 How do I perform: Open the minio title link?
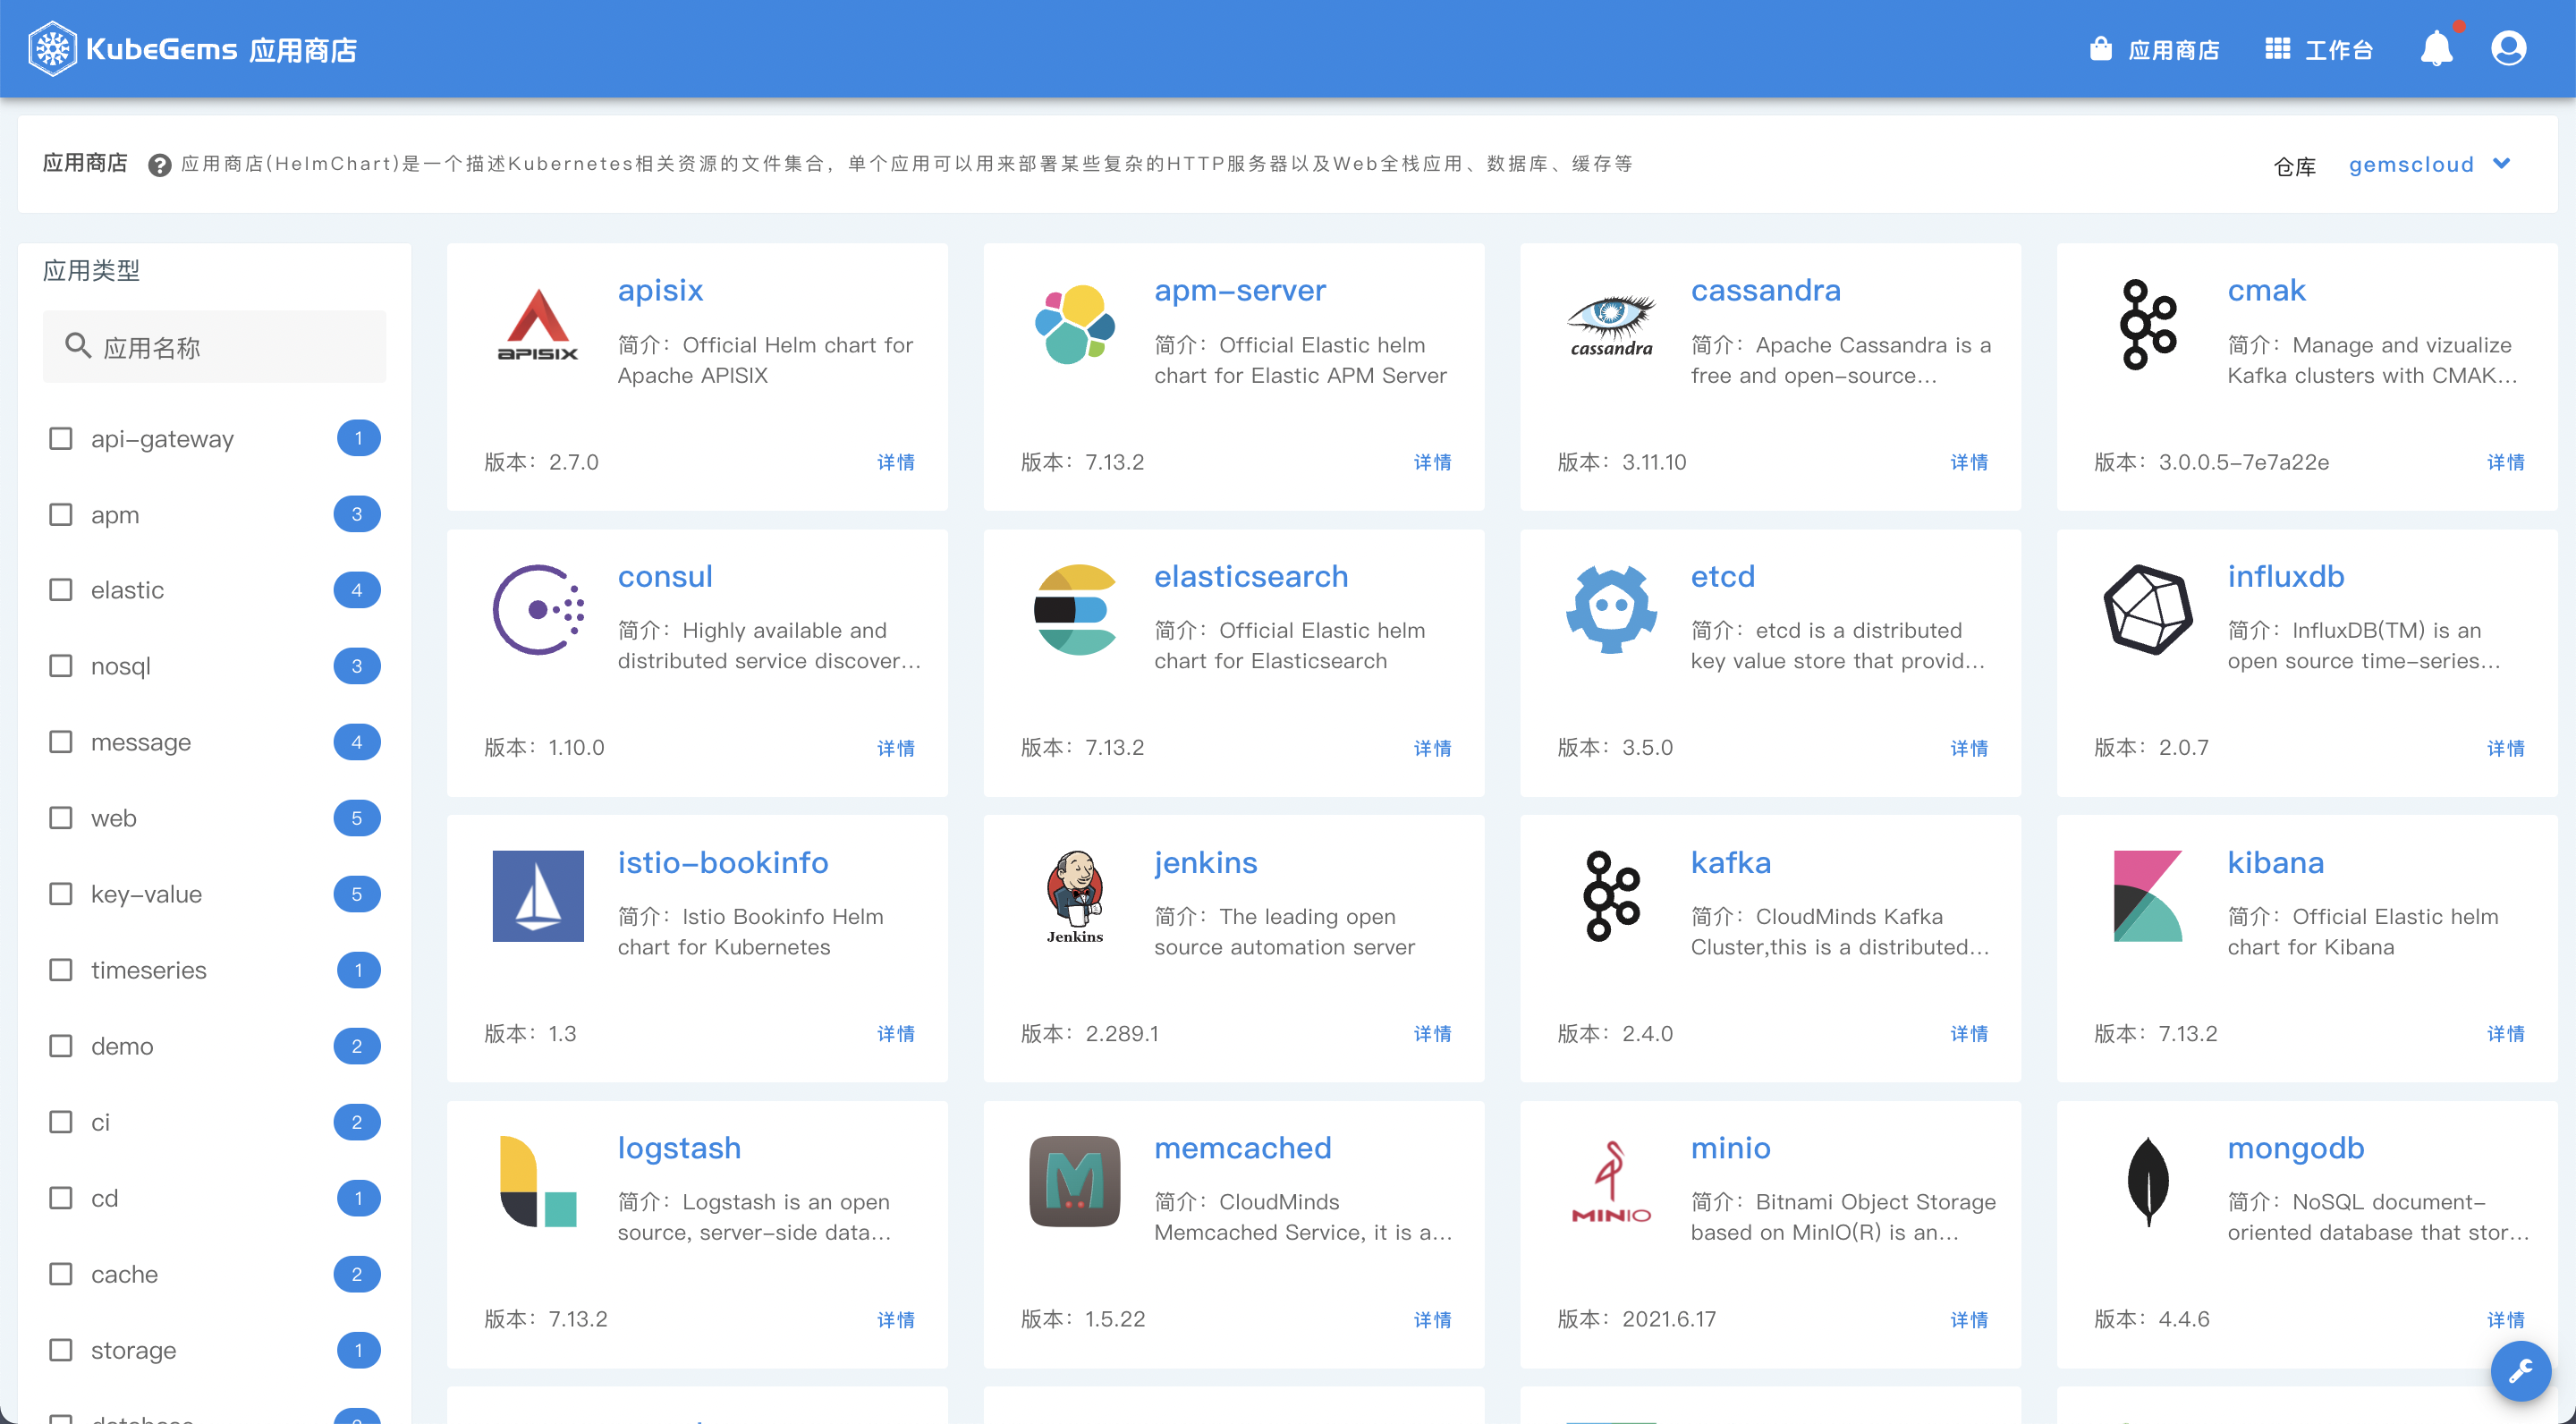tap(1731, 1148)
